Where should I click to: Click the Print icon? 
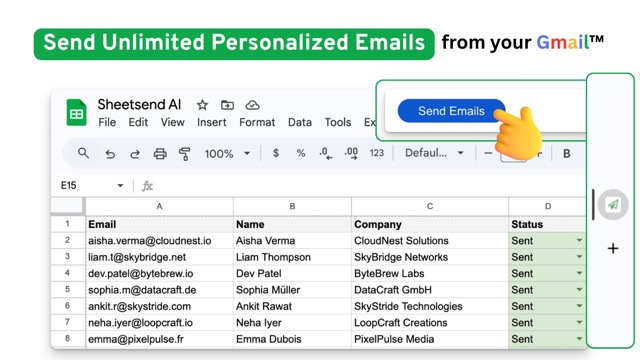[160, 154]
